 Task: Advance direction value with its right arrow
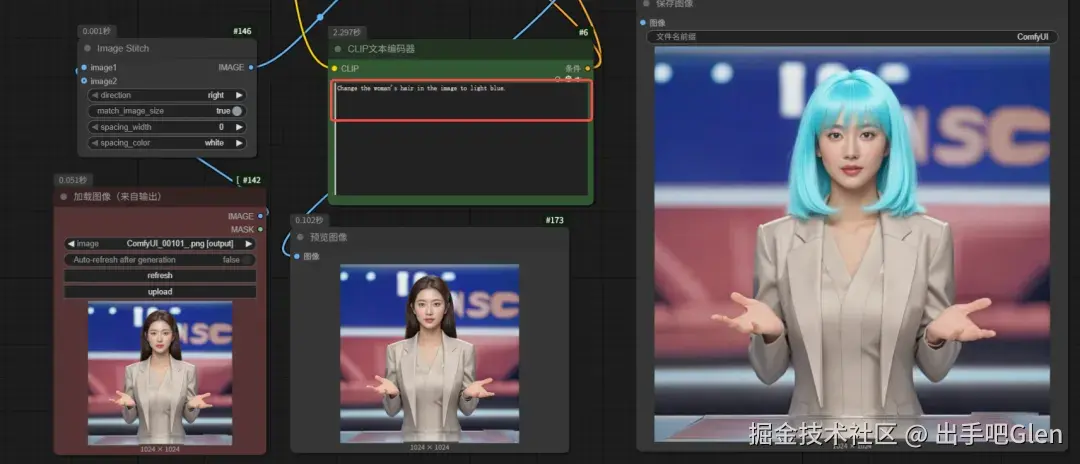(x=239, y=95)
